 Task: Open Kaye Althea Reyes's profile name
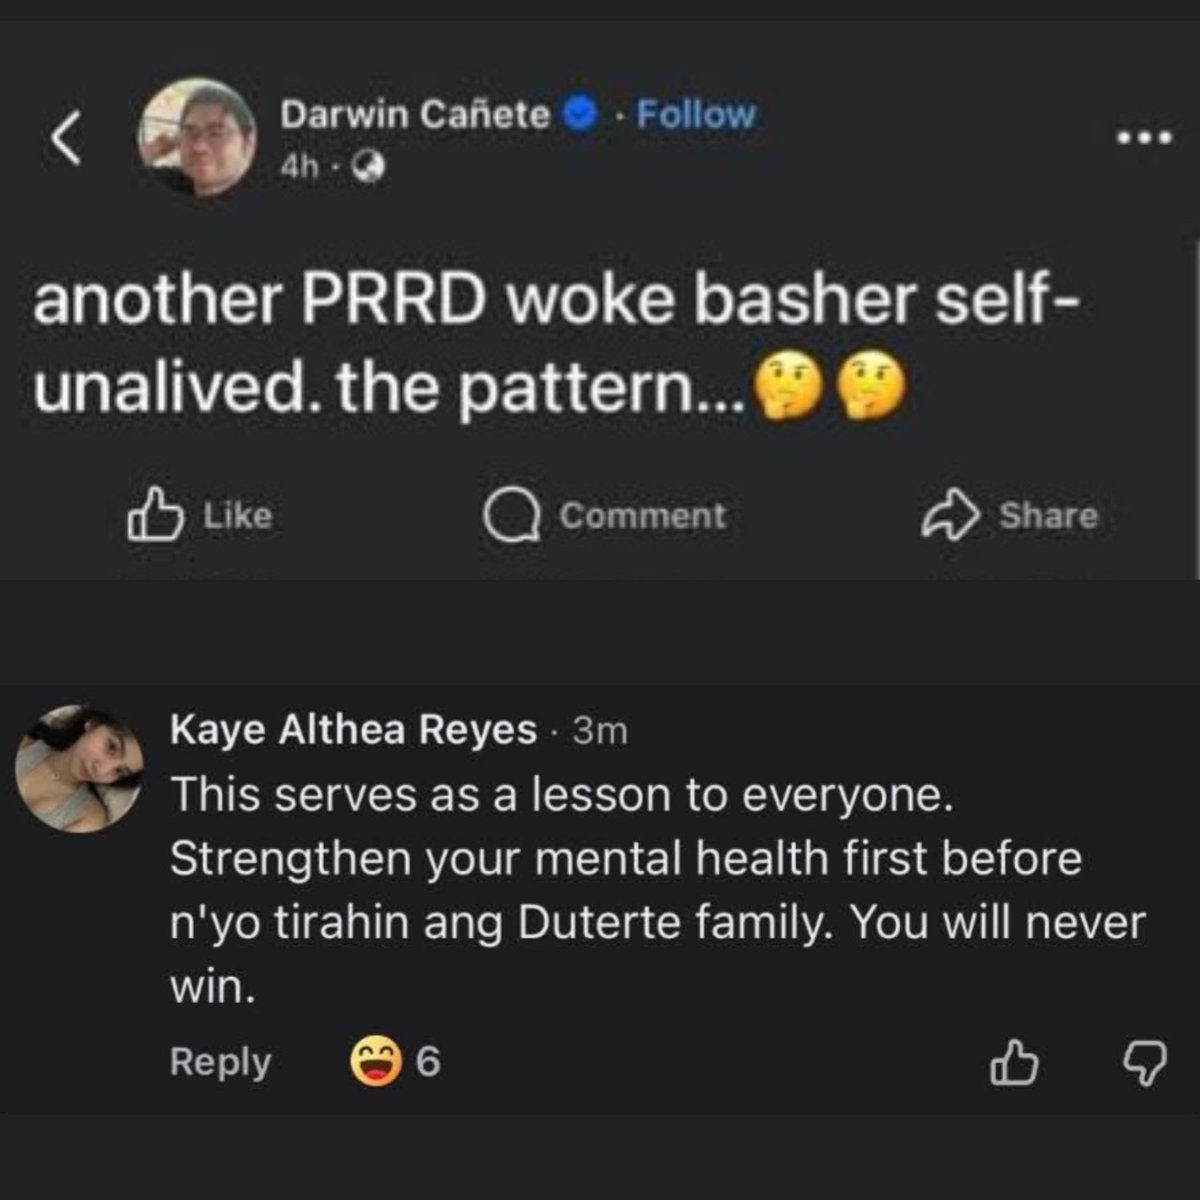(x=353, y=730)
